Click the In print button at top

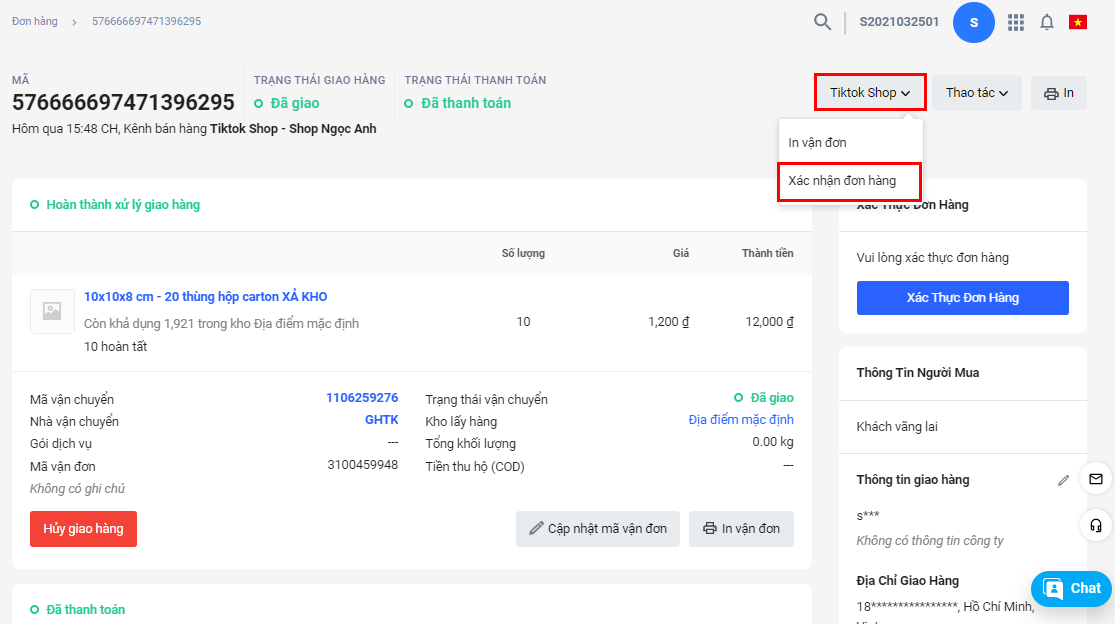tap(1058, 93)
